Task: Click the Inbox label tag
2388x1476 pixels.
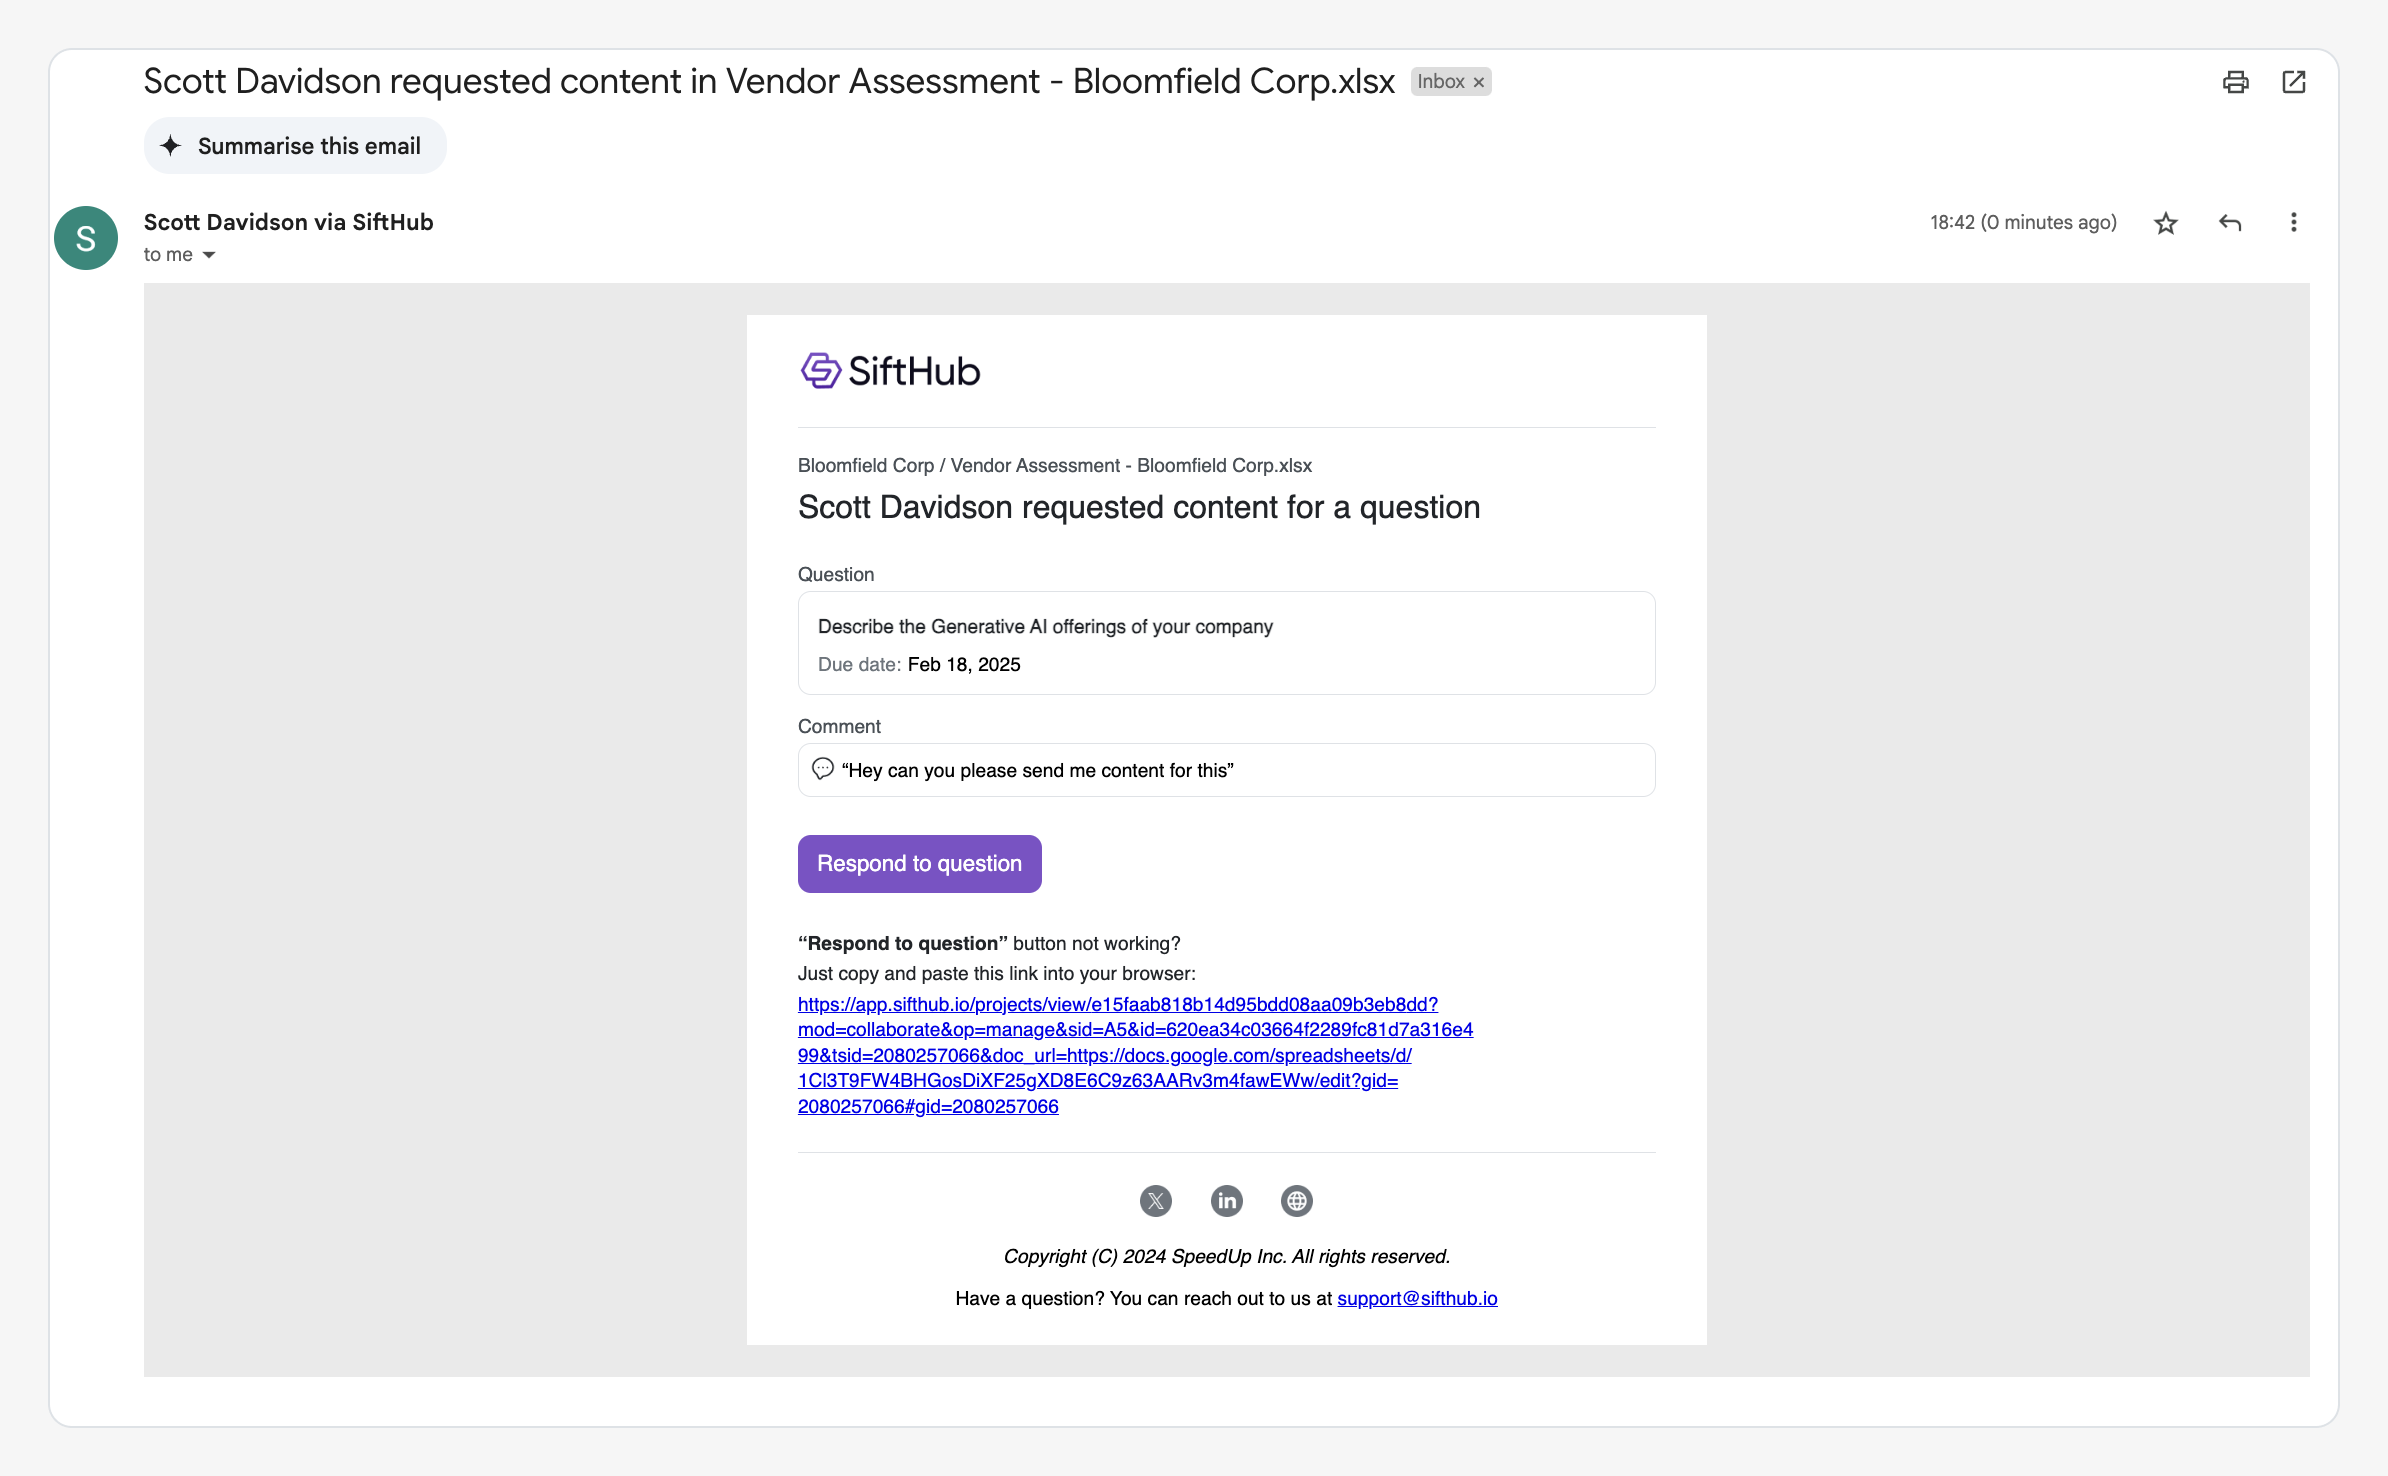Action: pos(1440,82)
